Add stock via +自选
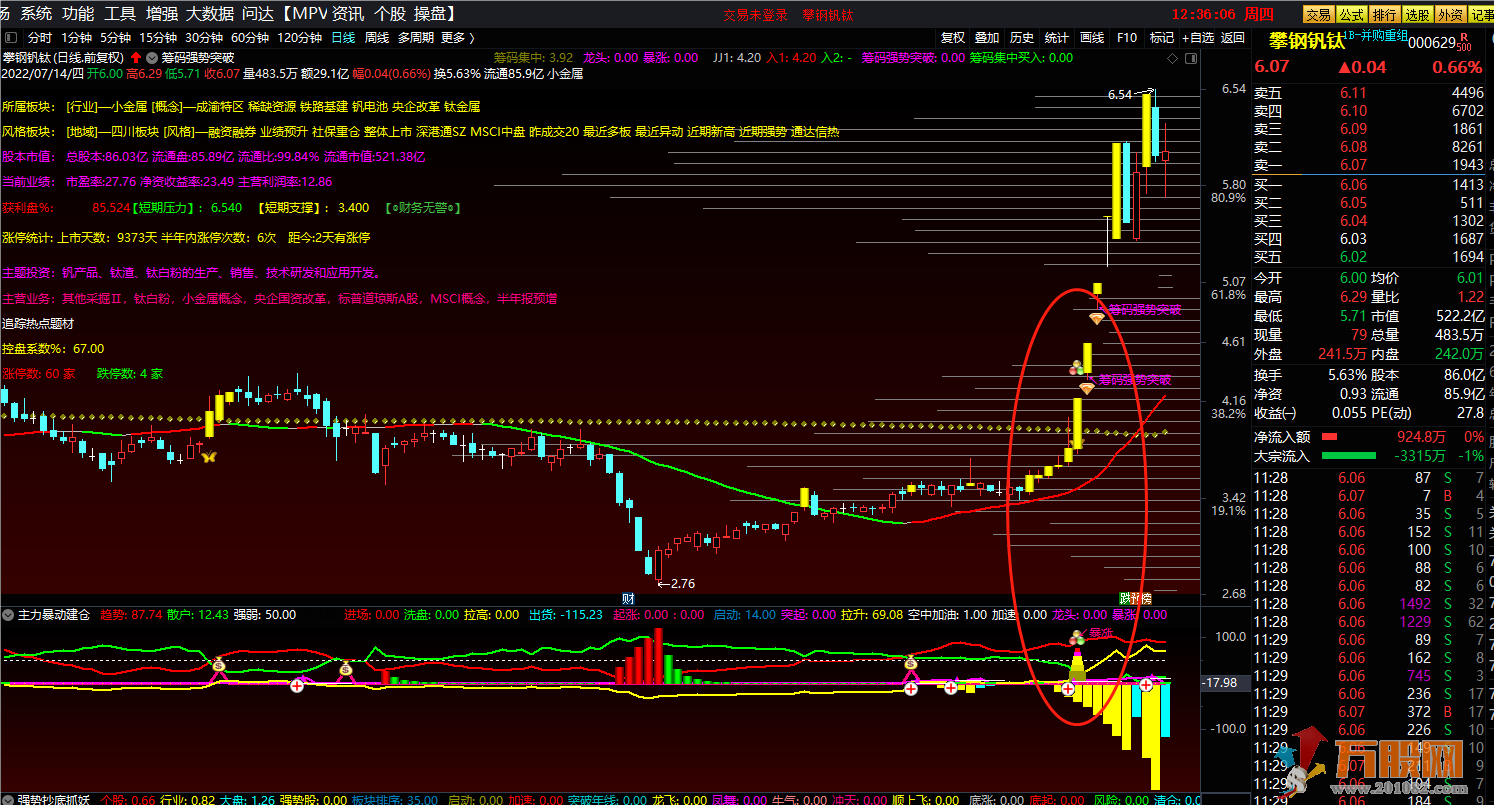The image size is (1494, 805). 1198,37
